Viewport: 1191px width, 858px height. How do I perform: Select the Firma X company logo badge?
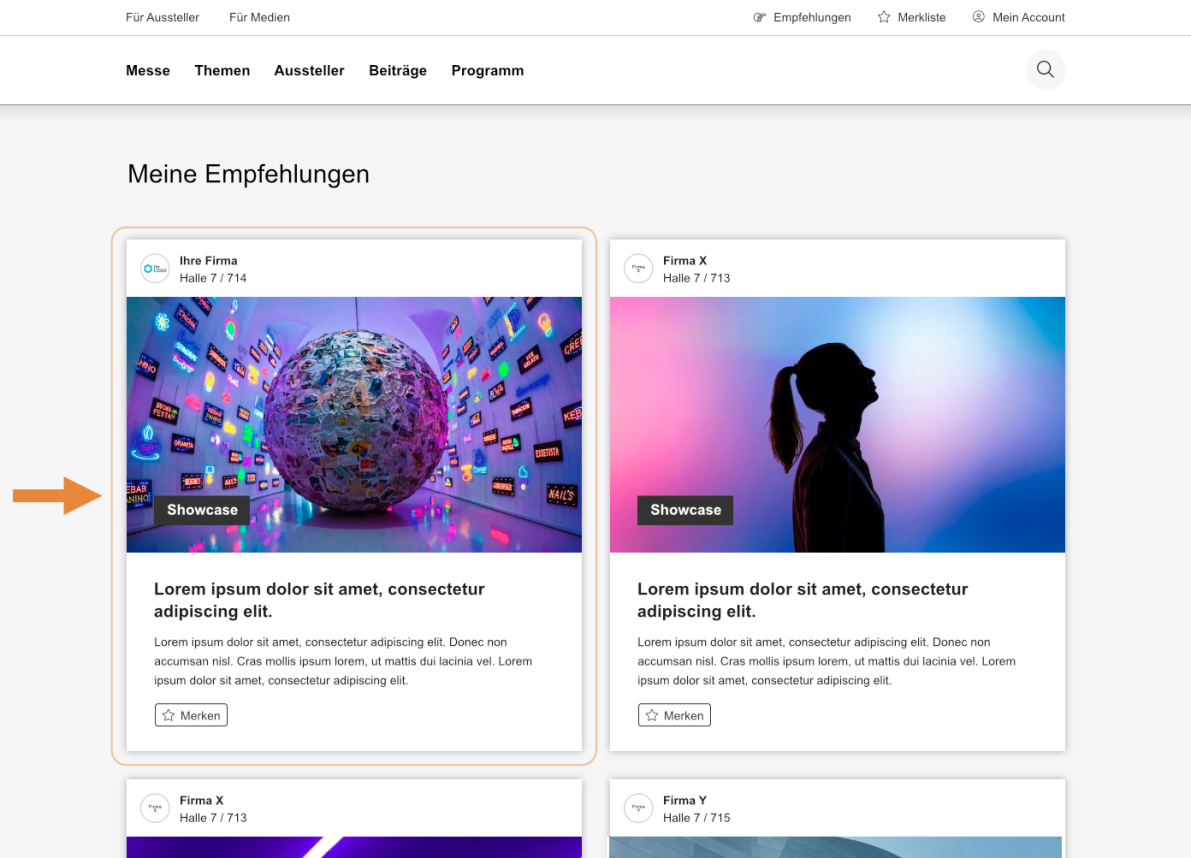[638, 268]
